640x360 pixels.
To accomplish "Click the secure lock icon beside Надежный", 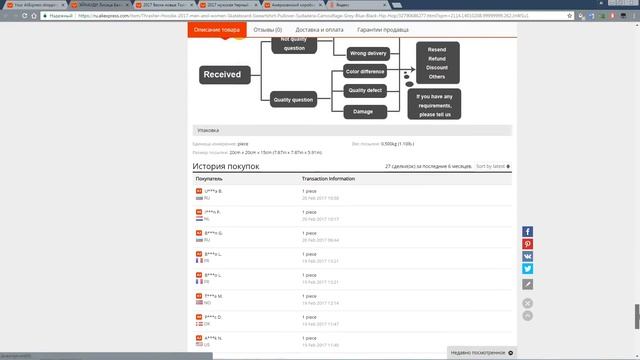I will (45, 16).
